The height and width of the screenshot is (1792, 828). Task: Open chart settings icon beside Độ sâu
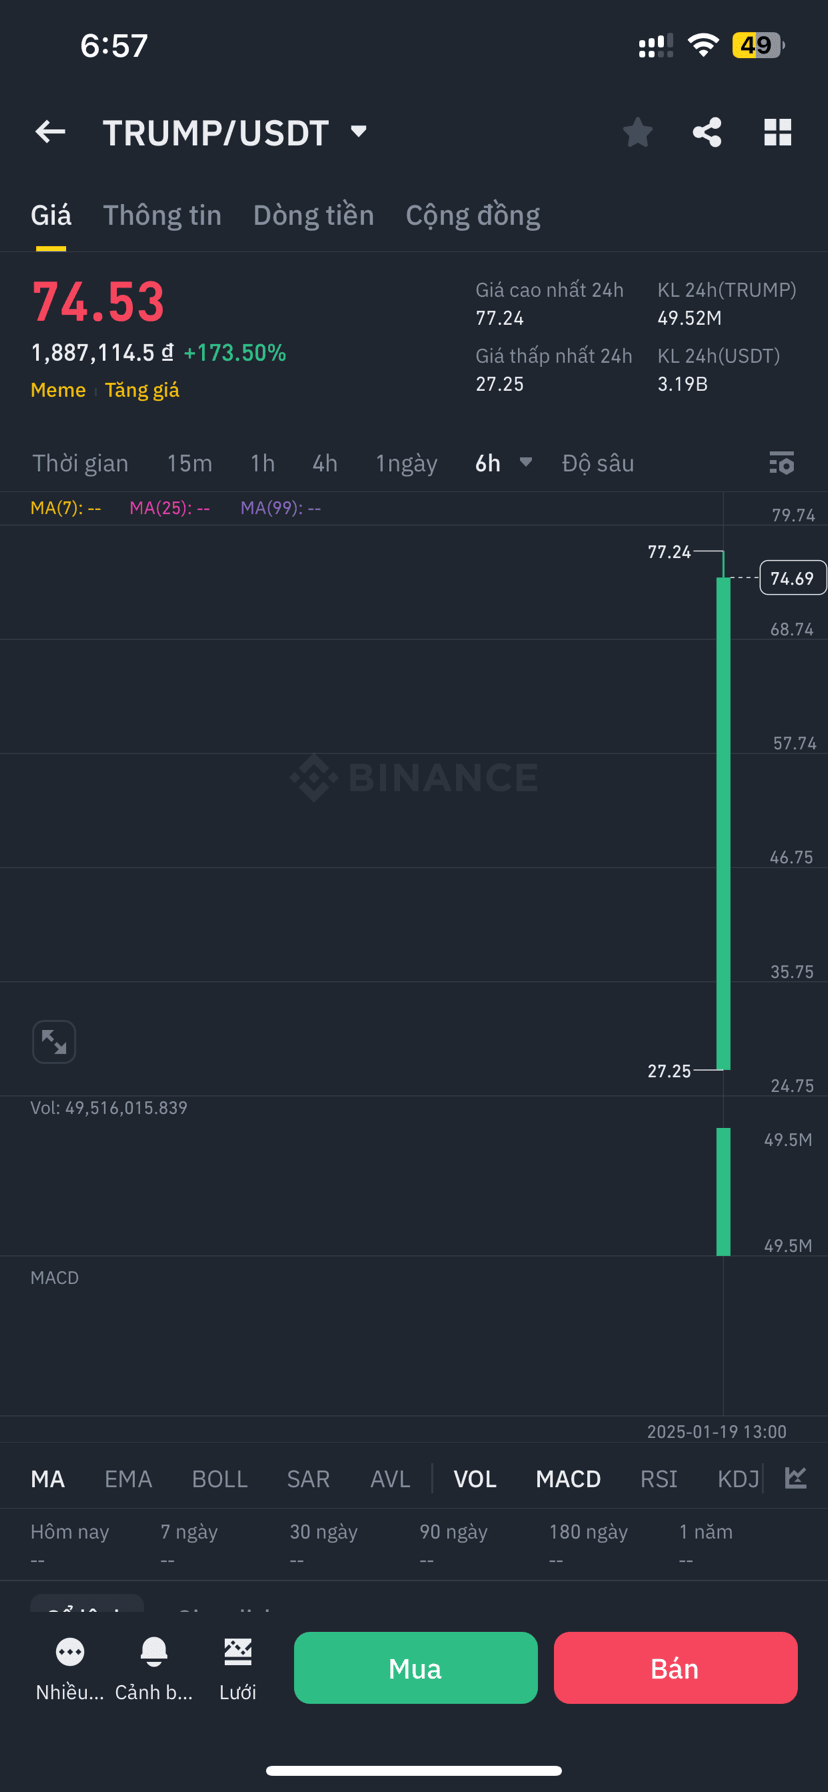(781, 463)
